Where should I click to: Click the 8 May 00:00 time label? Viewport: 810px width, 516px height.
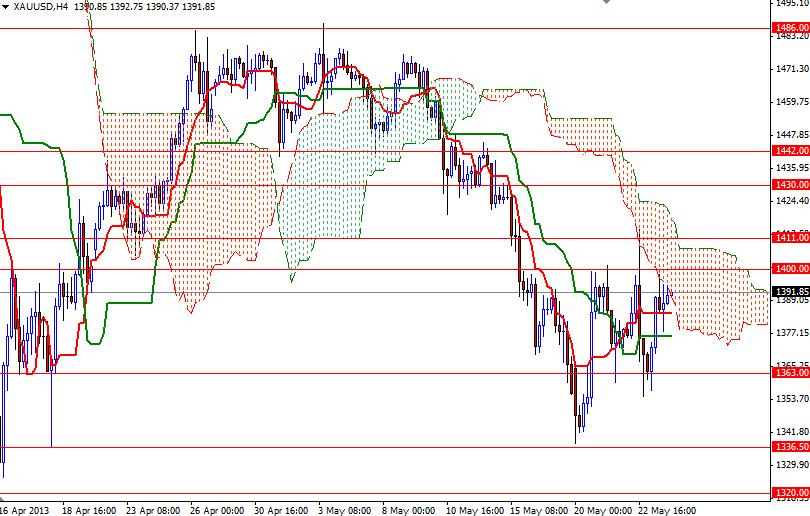[x=409, y=510]
